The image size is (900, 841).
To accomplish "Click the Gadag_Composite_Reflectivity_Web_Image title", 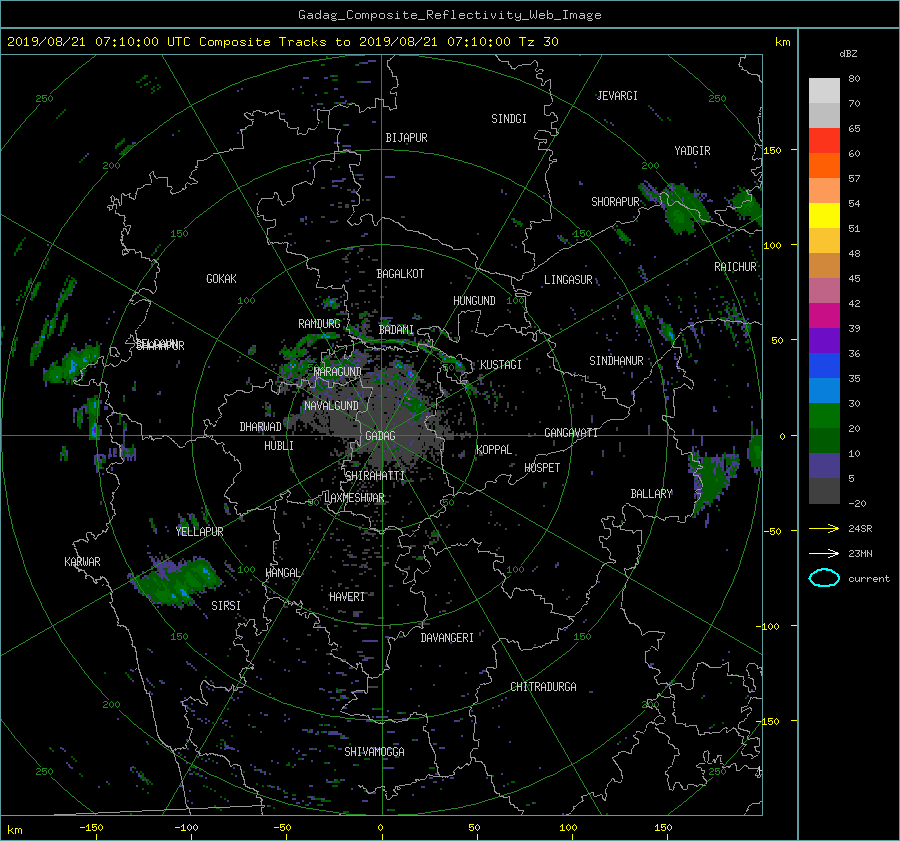I will pos(449,15).
